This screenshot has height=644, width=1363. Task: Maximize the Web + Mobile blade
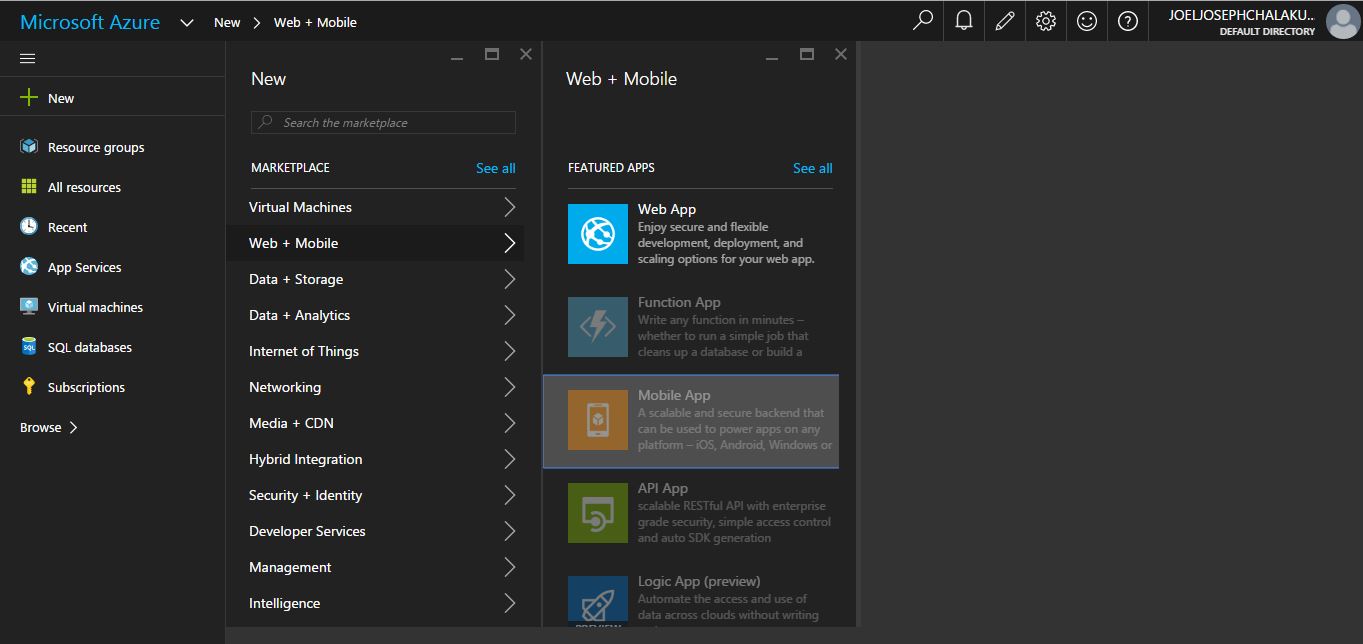click(x=807, y=55)
